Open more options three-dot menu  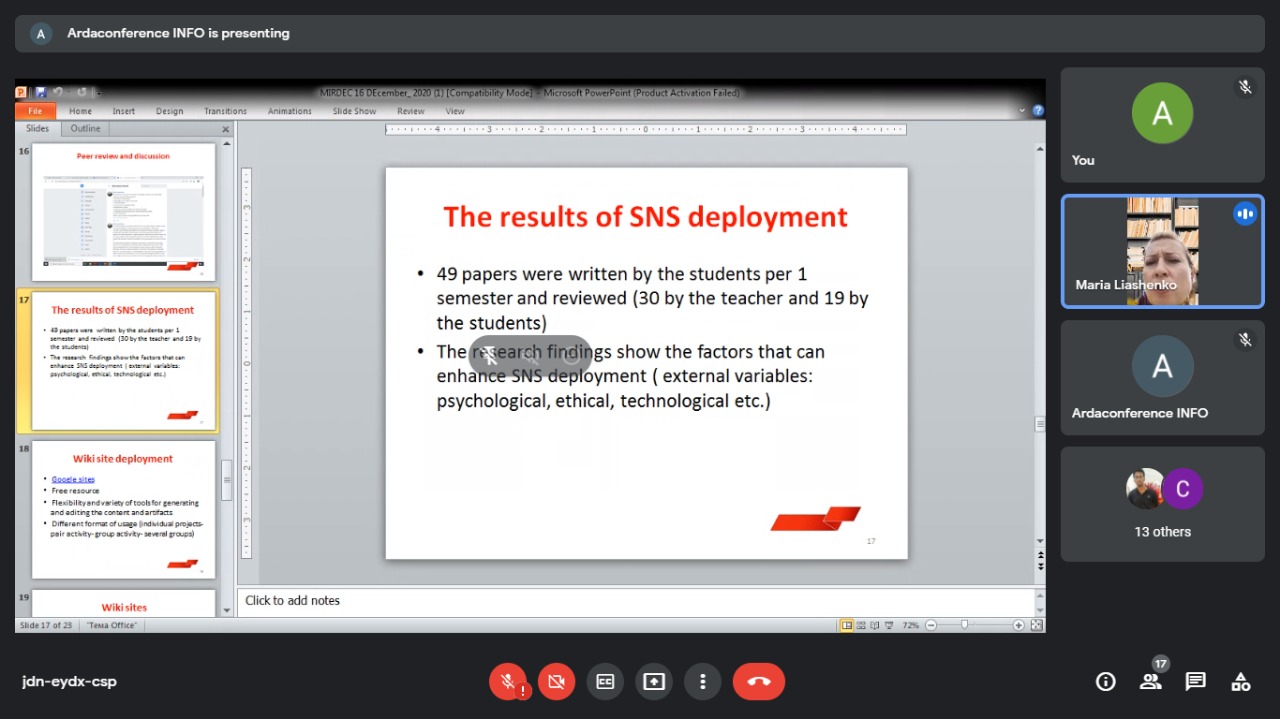pos(703,682)
